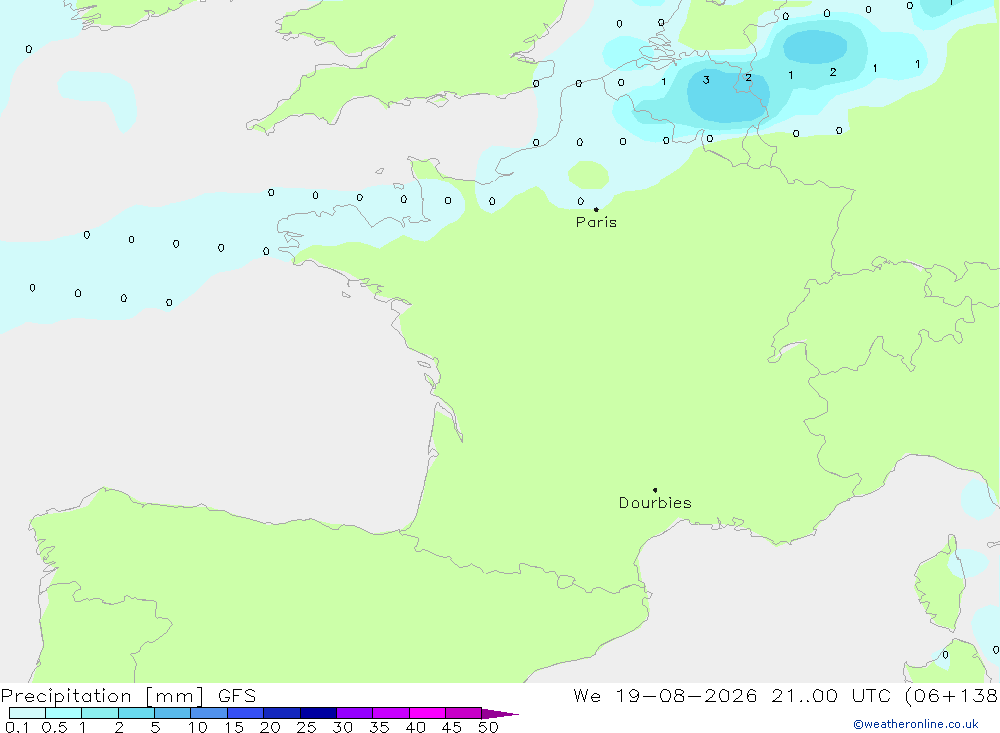
Task: Click the '0' precipitation value just above Paris
Action: click(580, 201)
